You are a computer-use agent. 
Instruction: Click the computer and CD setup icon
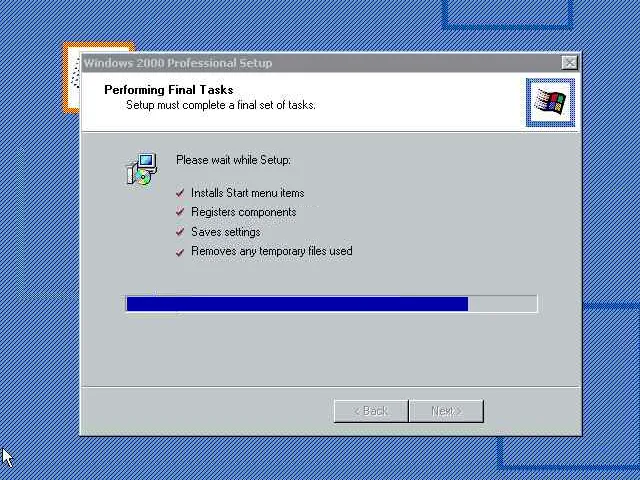[141, 169]
